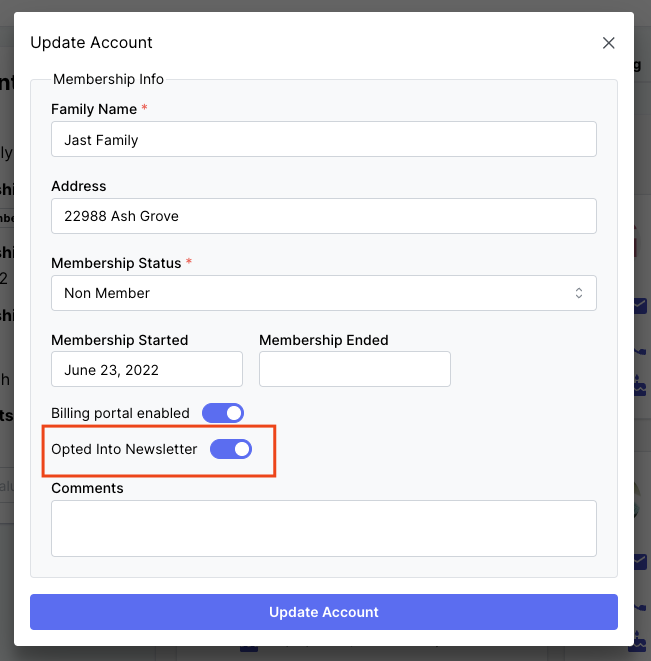Image resolution: width=651 pixels, height=661 pixels.
Task: Turn off the Opted Into Newsletter toggle
Action: [x=231, y=450]
